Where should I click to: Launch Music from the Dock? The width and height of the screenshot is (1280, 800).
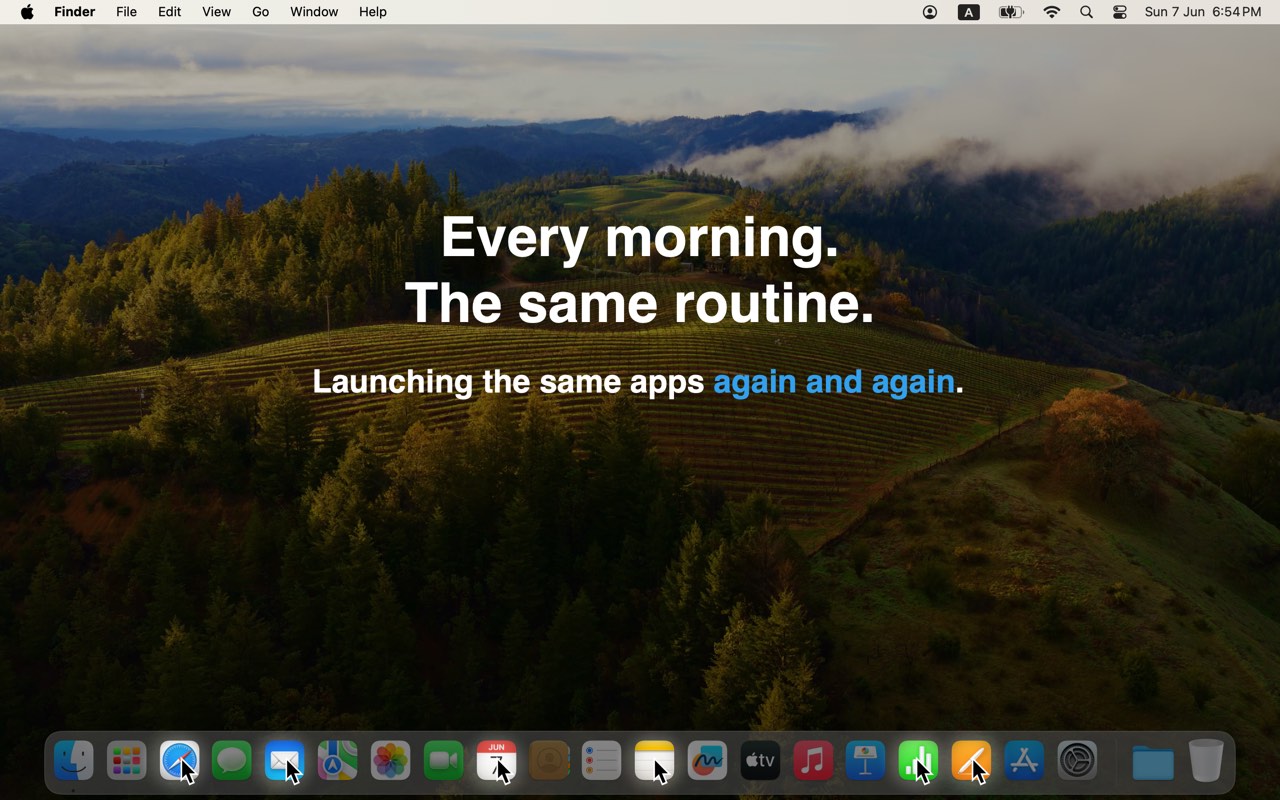(813, 762)
